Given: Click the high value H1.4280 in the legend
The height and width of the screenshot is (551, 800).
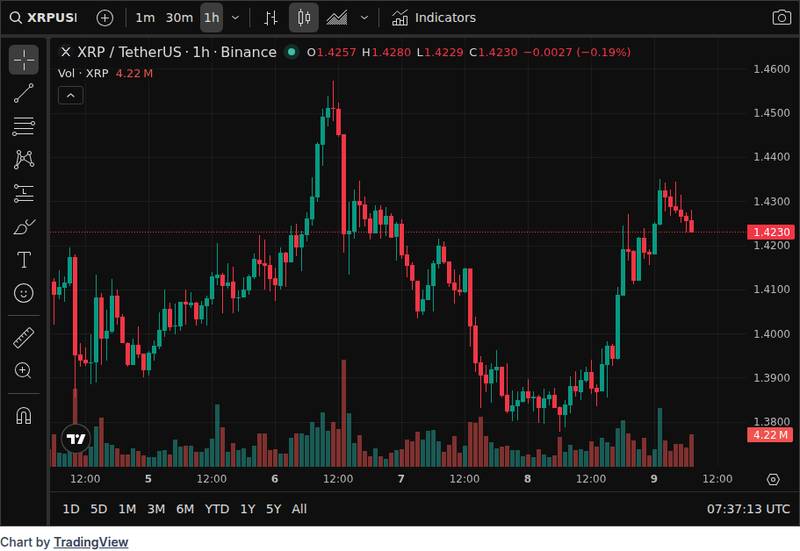Looking at the screenshot, I should (x=386, y=52).
